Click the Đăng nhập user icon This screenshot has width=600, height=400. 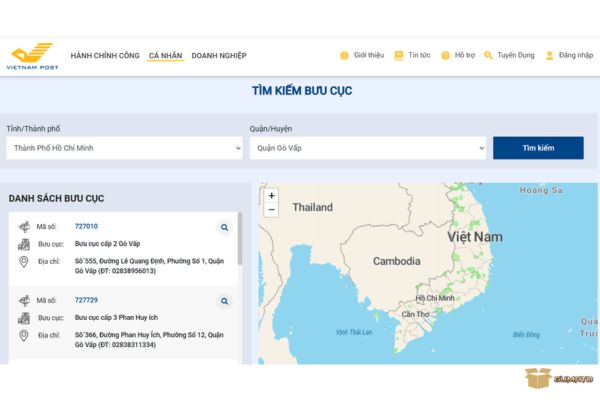click(549, 56)
